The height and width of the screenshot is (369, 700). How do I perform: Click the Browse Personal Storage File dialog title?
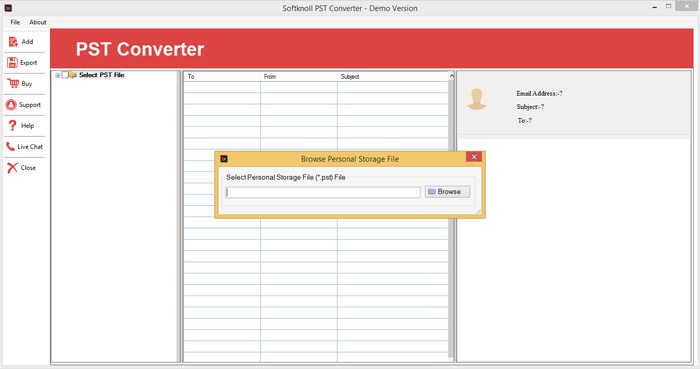coord(350,159)
